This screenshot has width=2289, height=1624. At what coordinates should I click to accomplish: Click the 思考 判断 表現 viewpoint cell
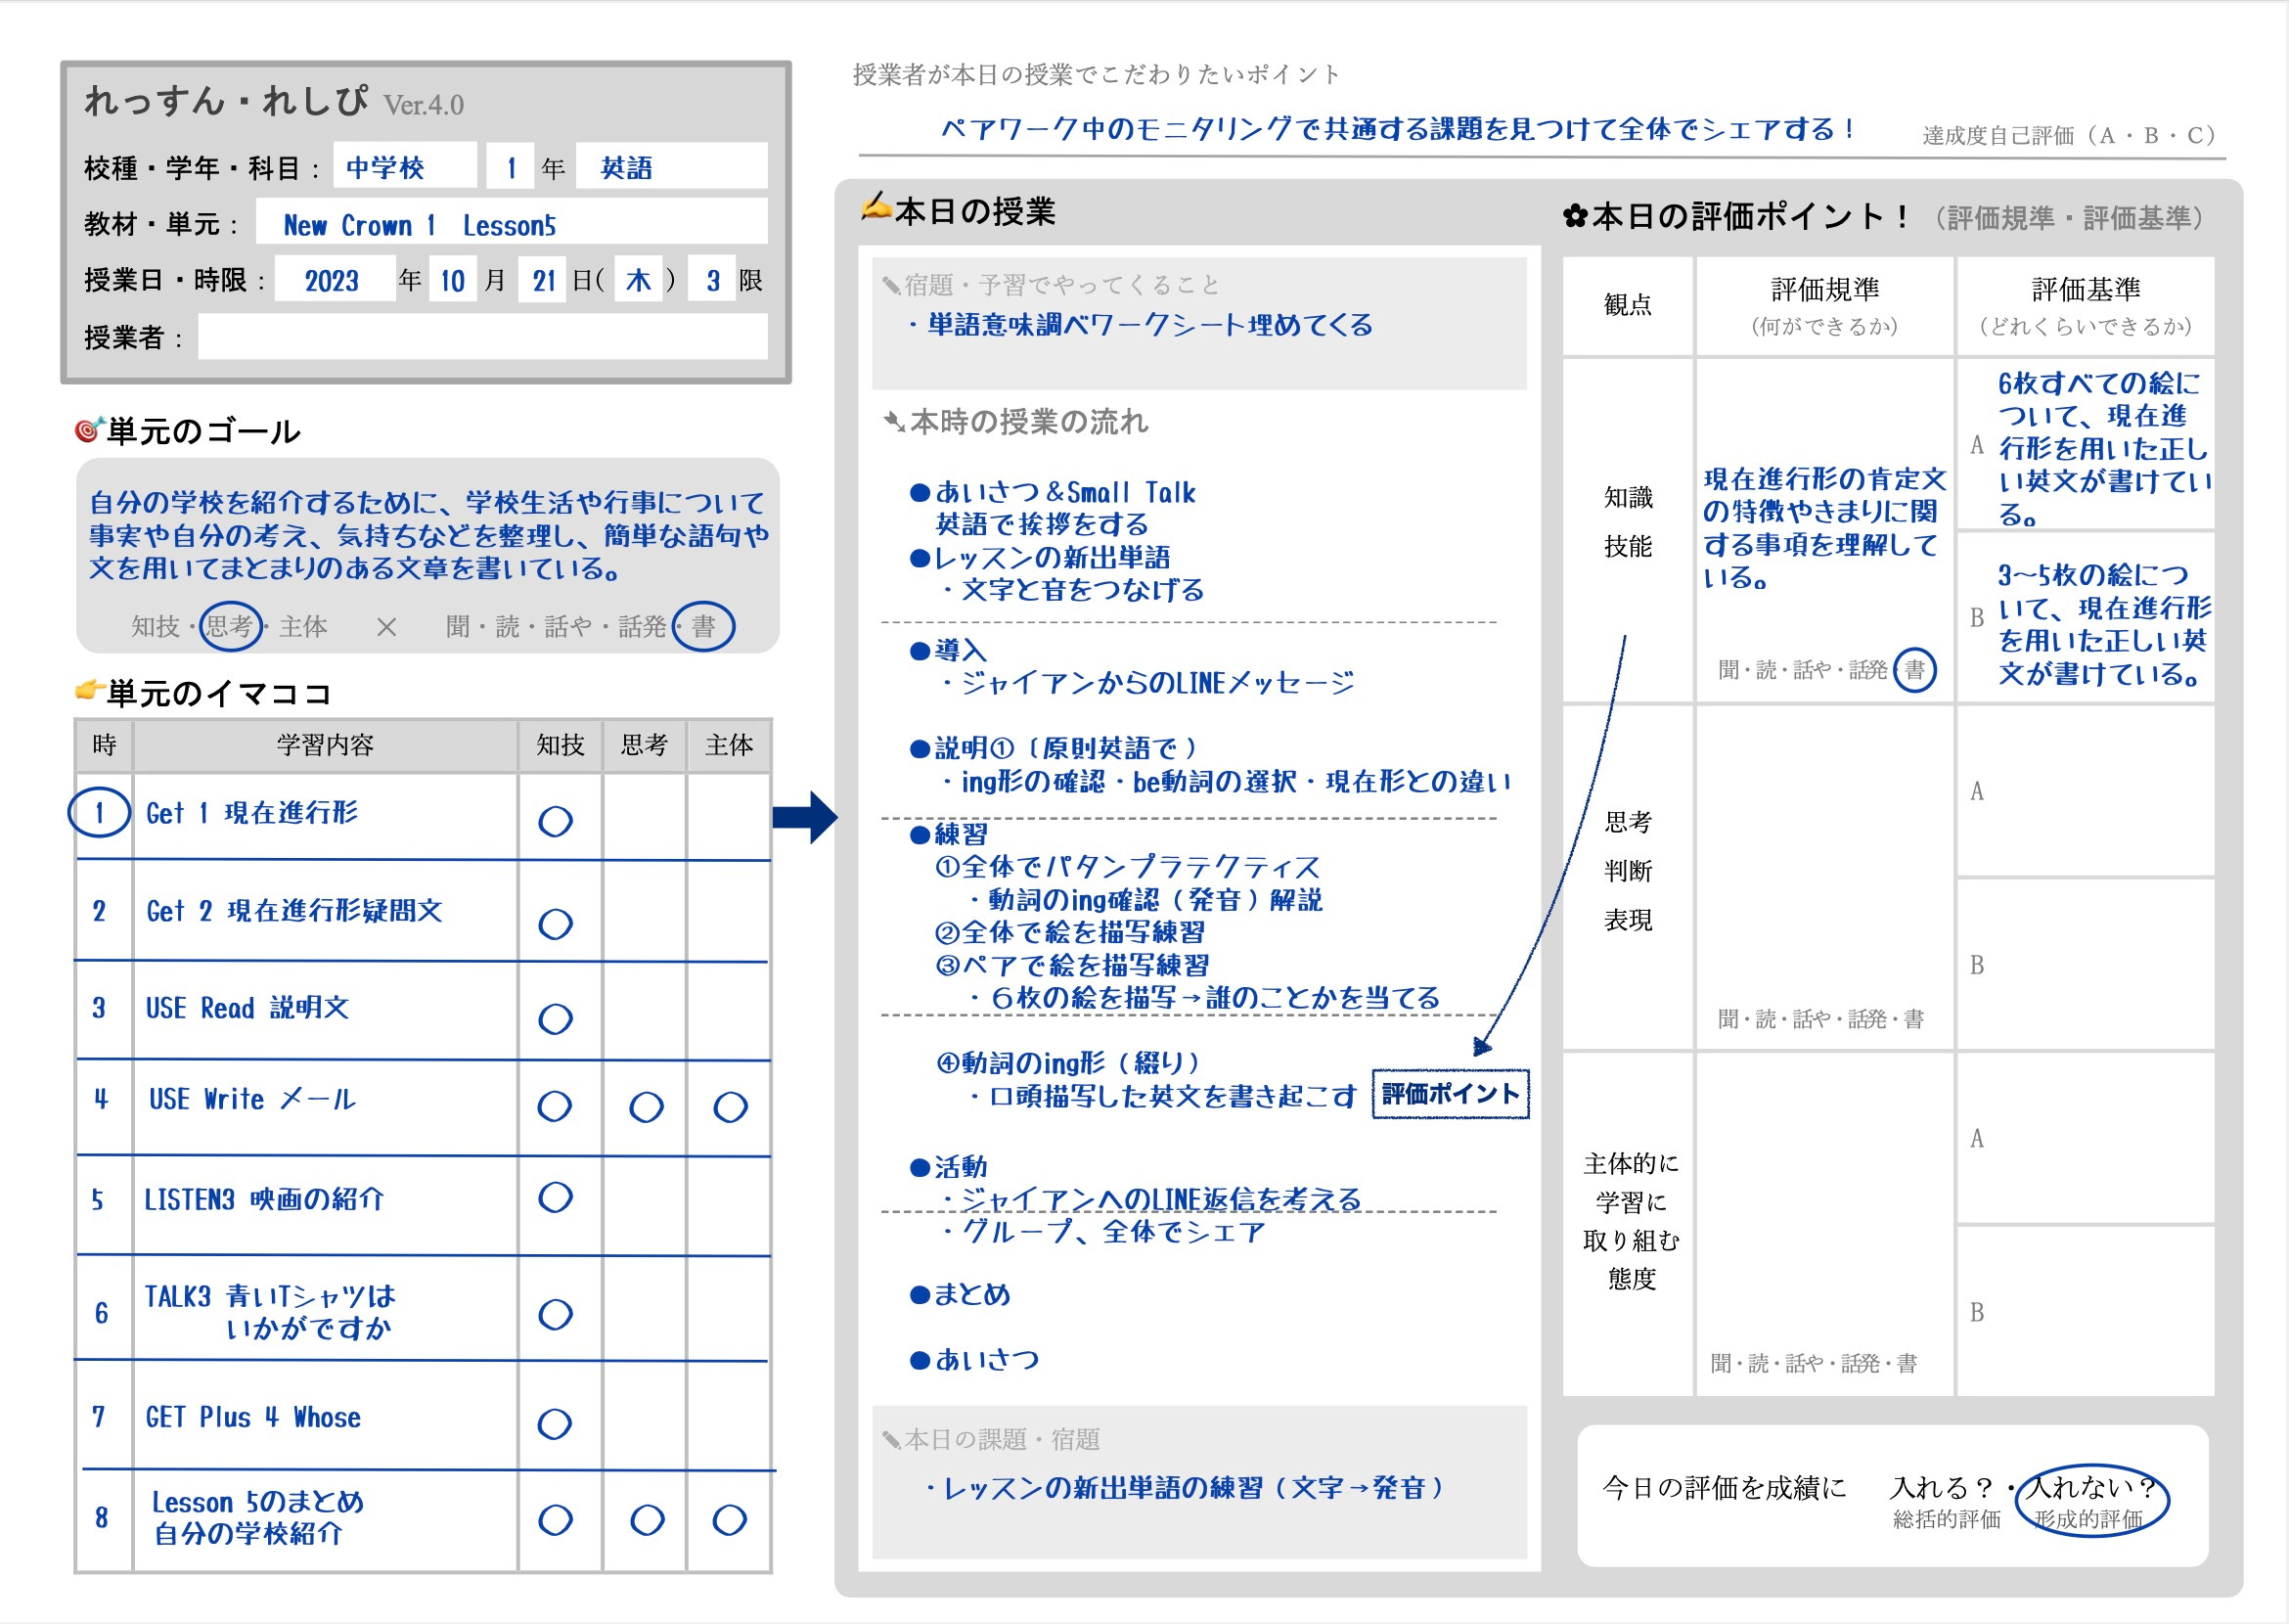tap(1627, 877)
